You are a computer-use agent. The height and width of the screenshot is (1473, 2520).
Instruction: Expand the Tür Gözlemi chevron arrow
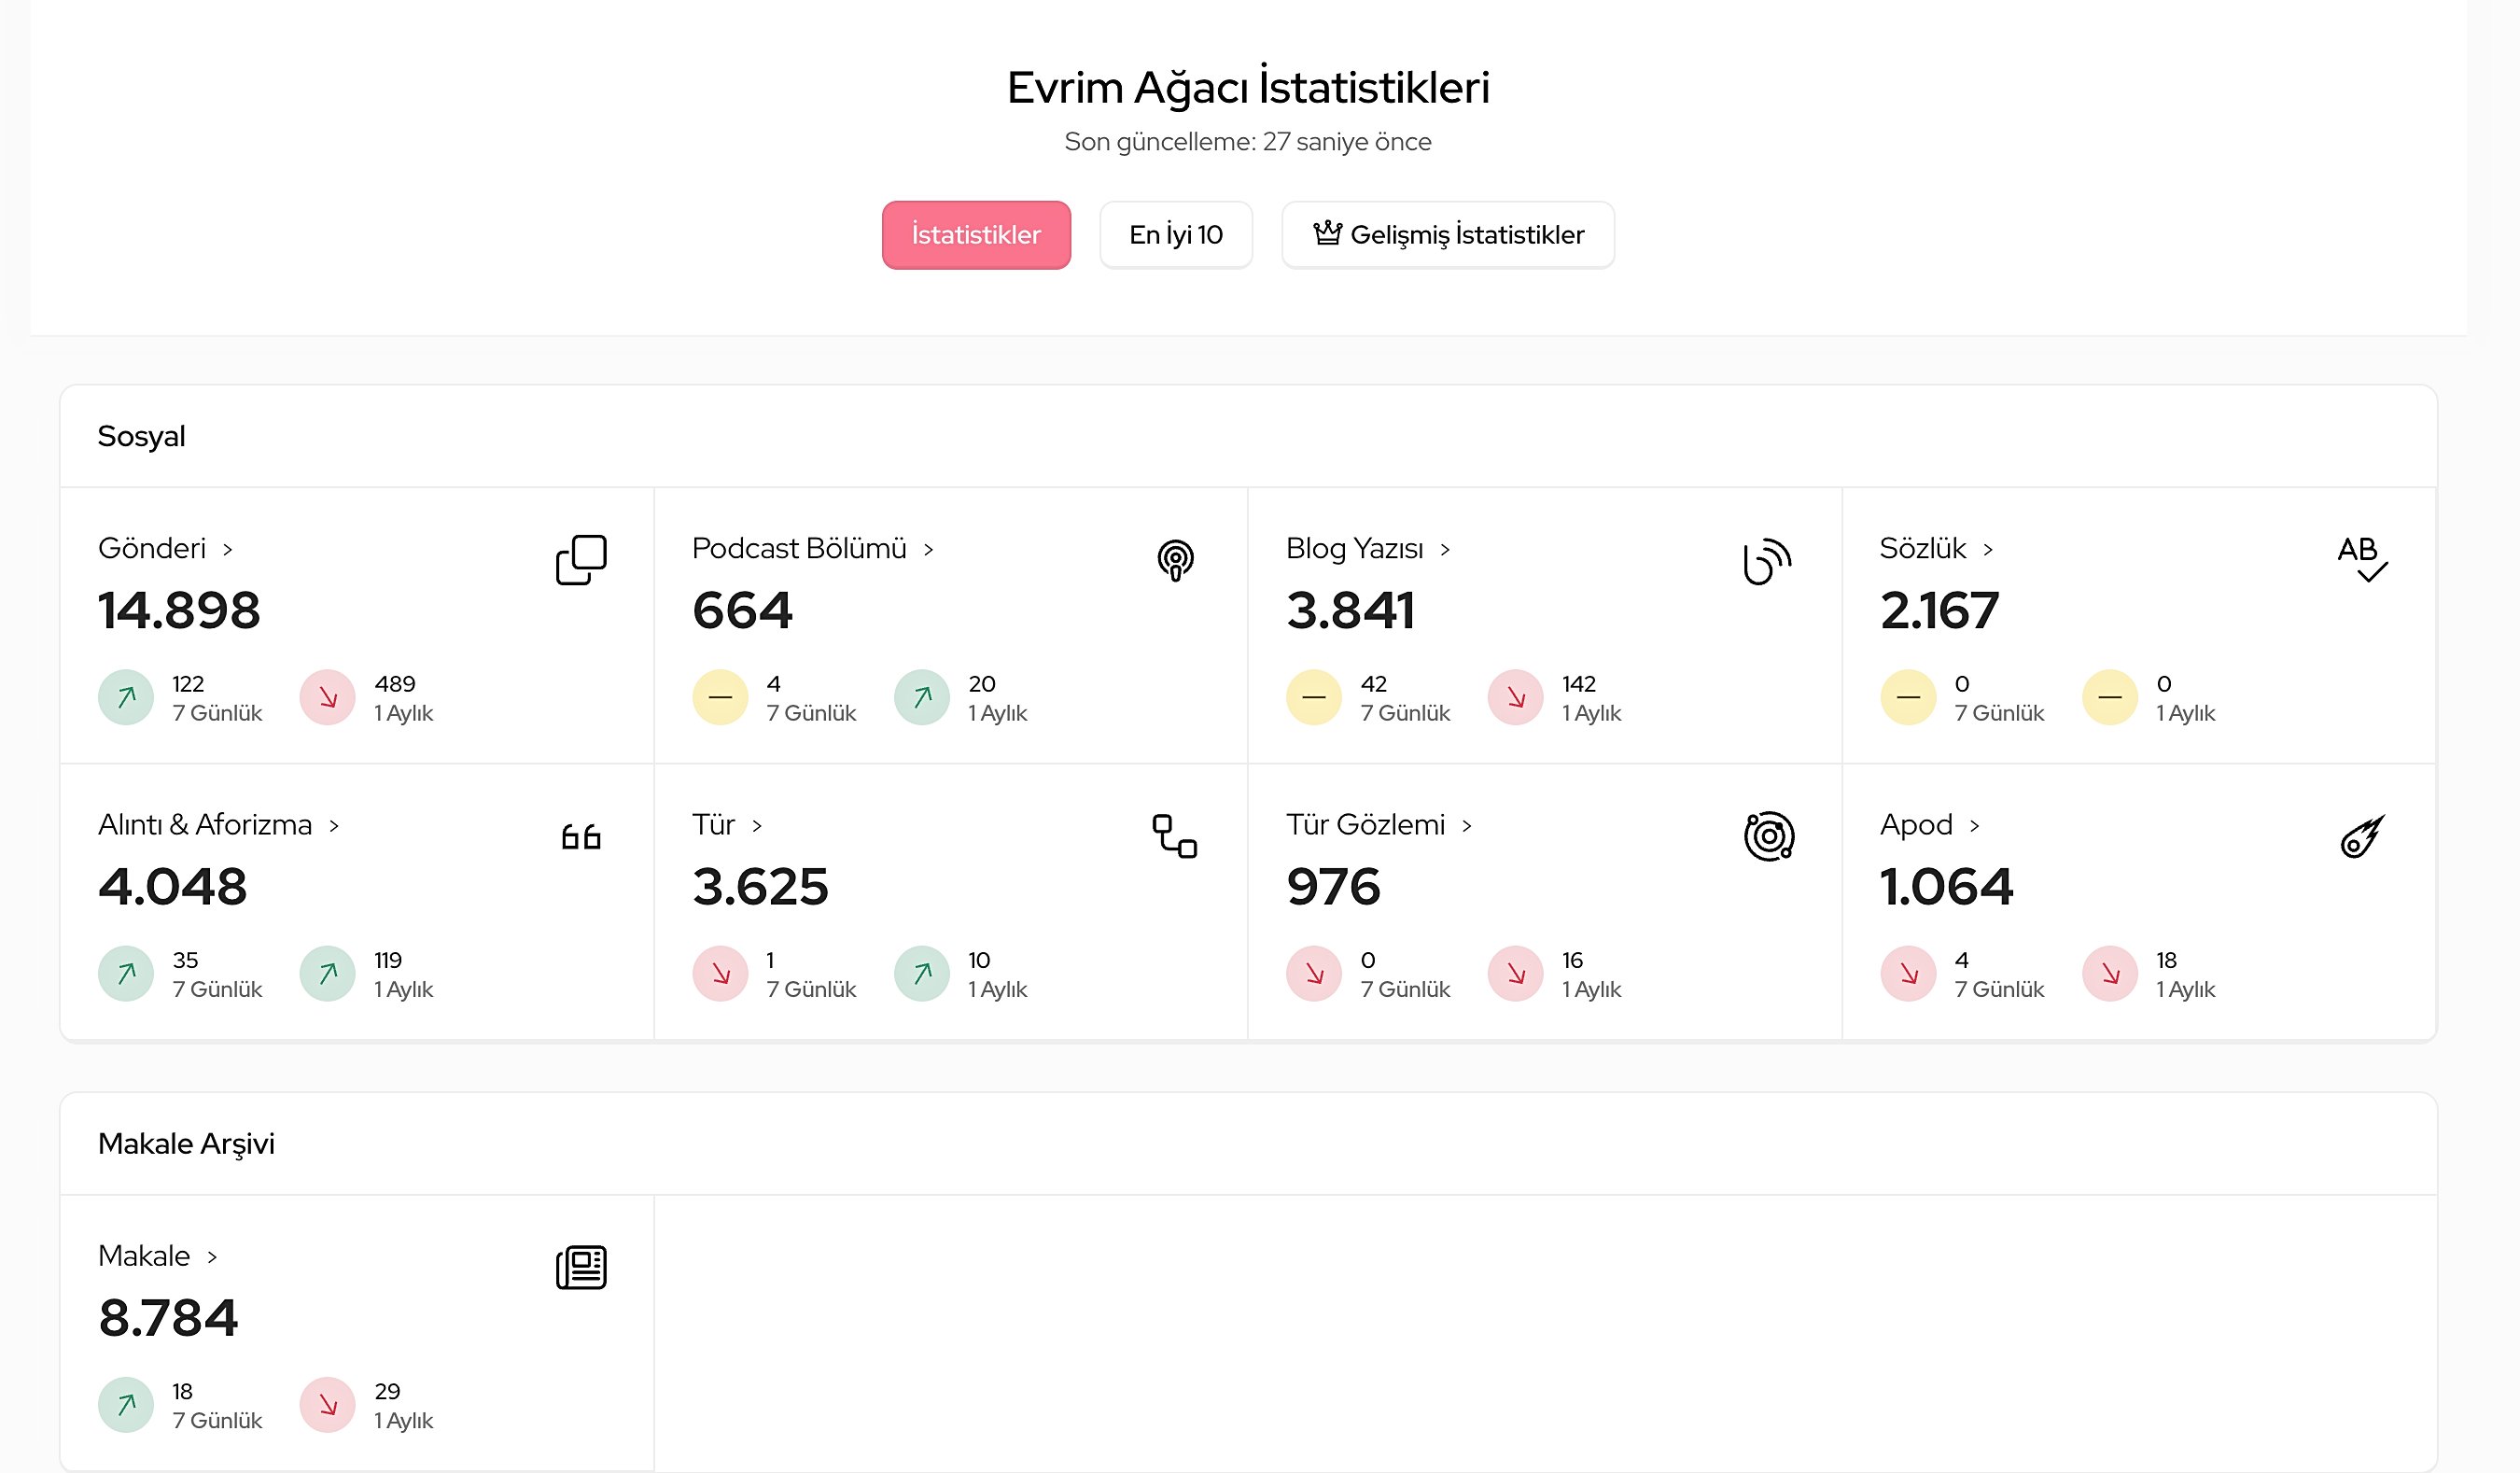[x=1466, y=826]
